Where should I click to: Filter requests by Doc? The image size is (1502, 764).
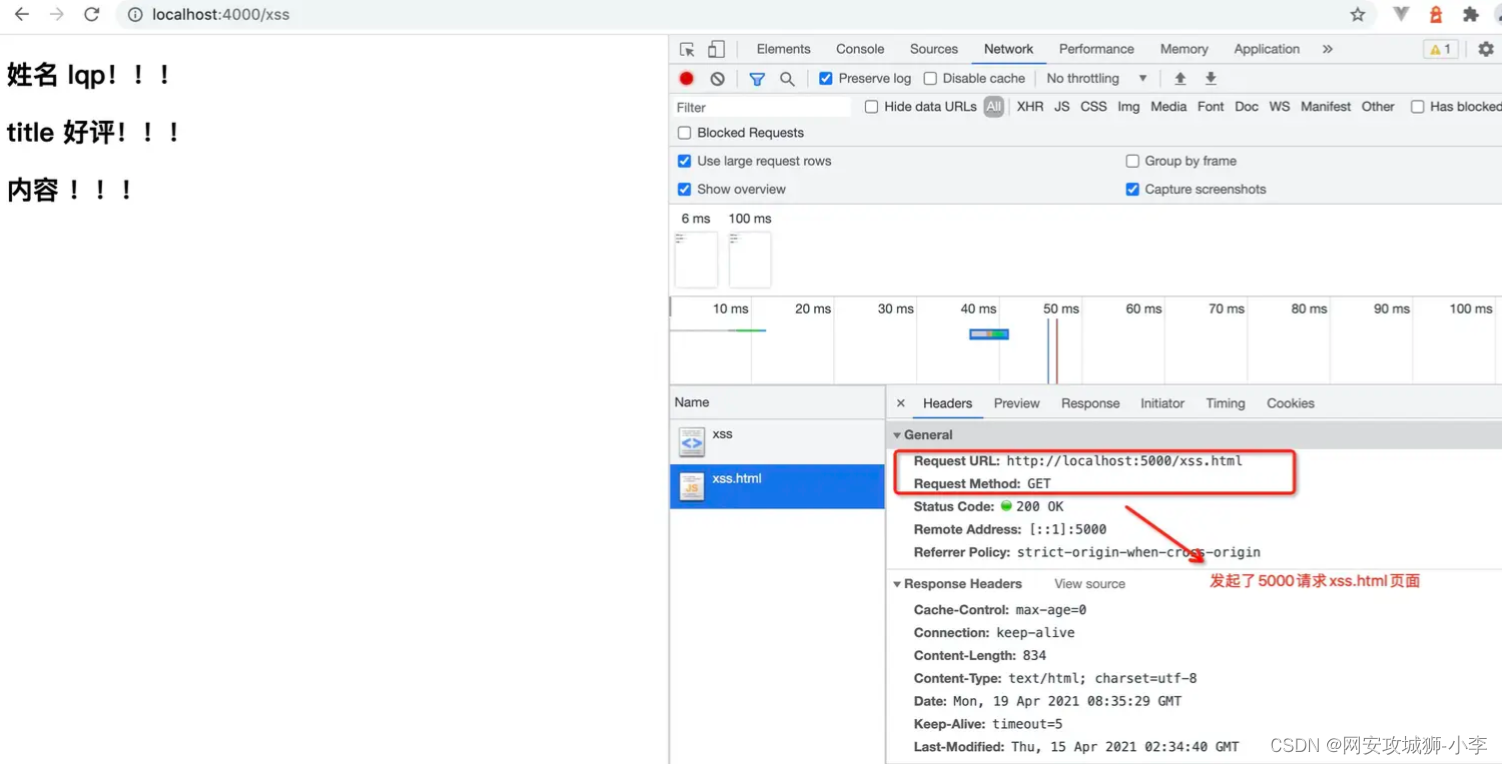[1246, 106]
